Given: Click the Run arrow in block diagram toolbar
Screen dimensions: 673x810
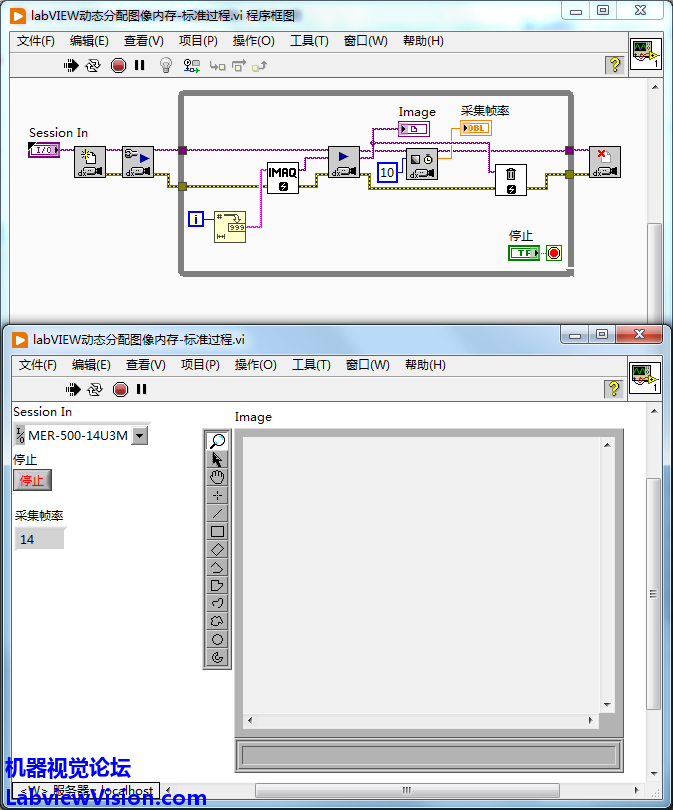Looking at the screenshot, I should point(71,65).
